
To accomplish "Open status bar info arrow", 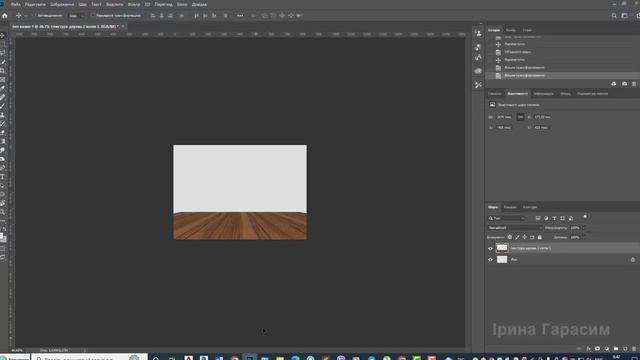I will [85, 350].
